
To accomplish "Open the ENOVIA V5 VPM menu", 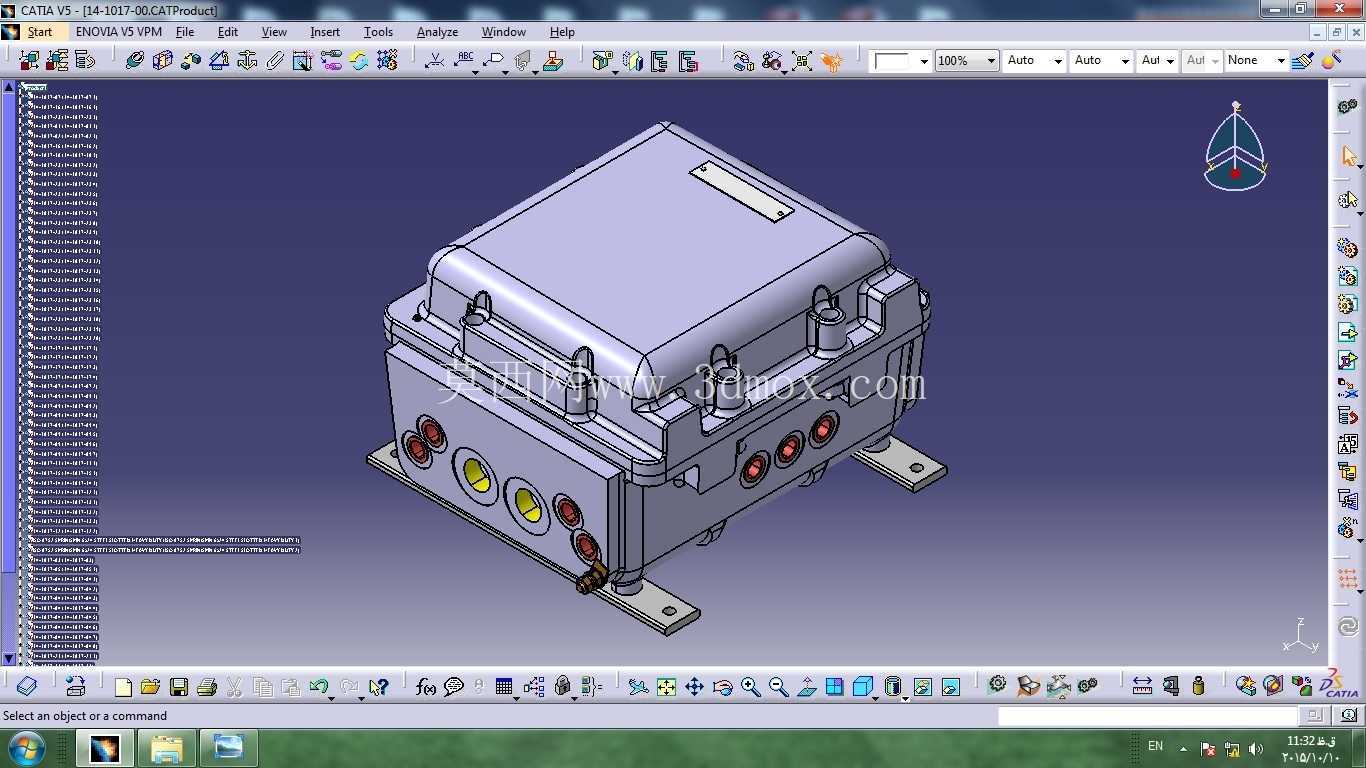I will [118, 32].
